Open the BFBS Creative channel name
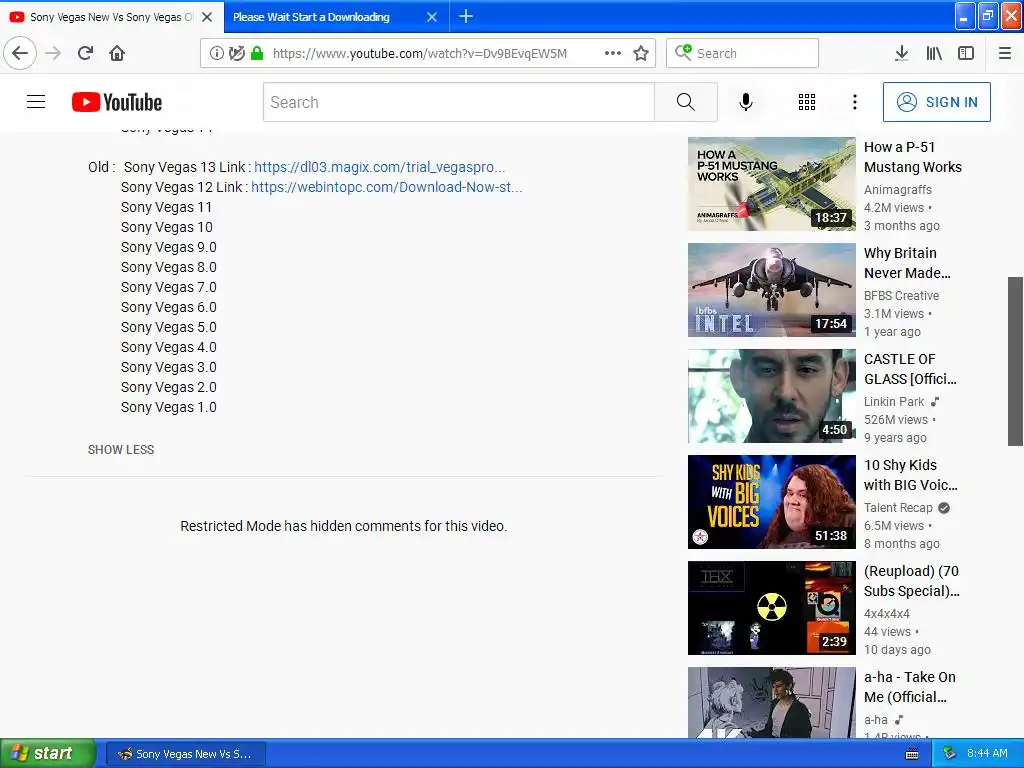 click(x=901, y=296)
